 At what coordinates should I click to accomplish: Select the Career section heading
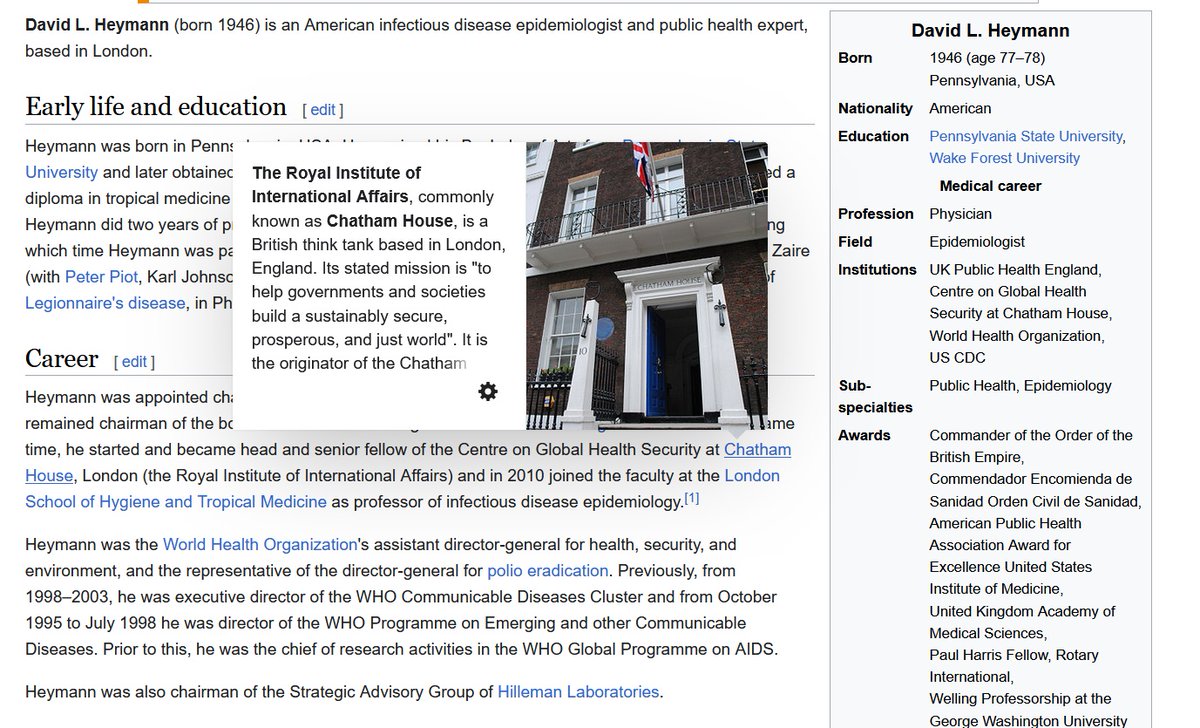point(62,359)
